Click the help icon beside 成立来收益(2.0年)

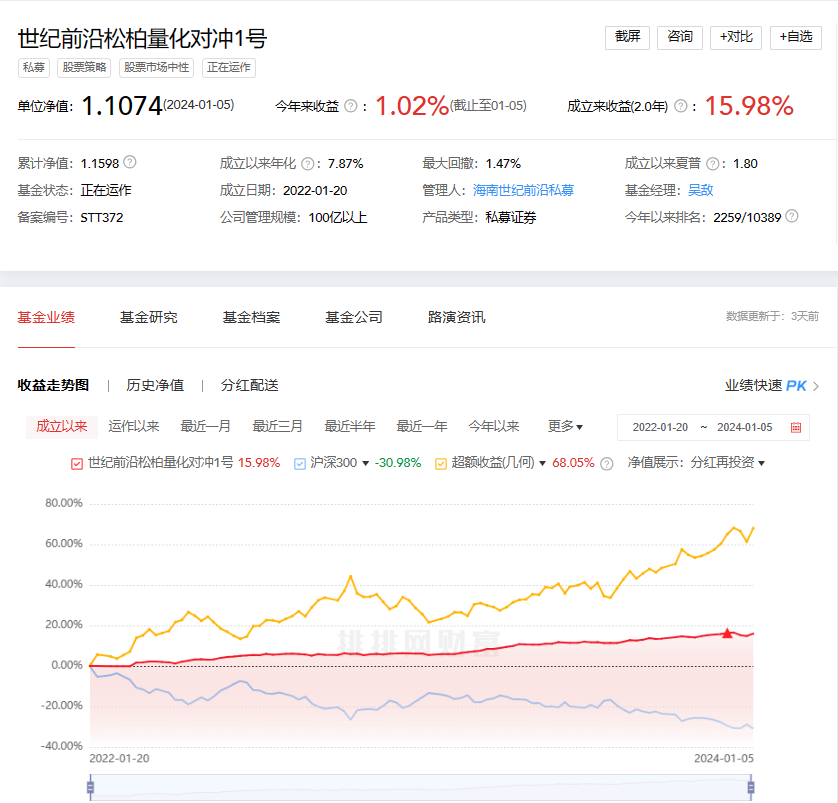[680, 106]
